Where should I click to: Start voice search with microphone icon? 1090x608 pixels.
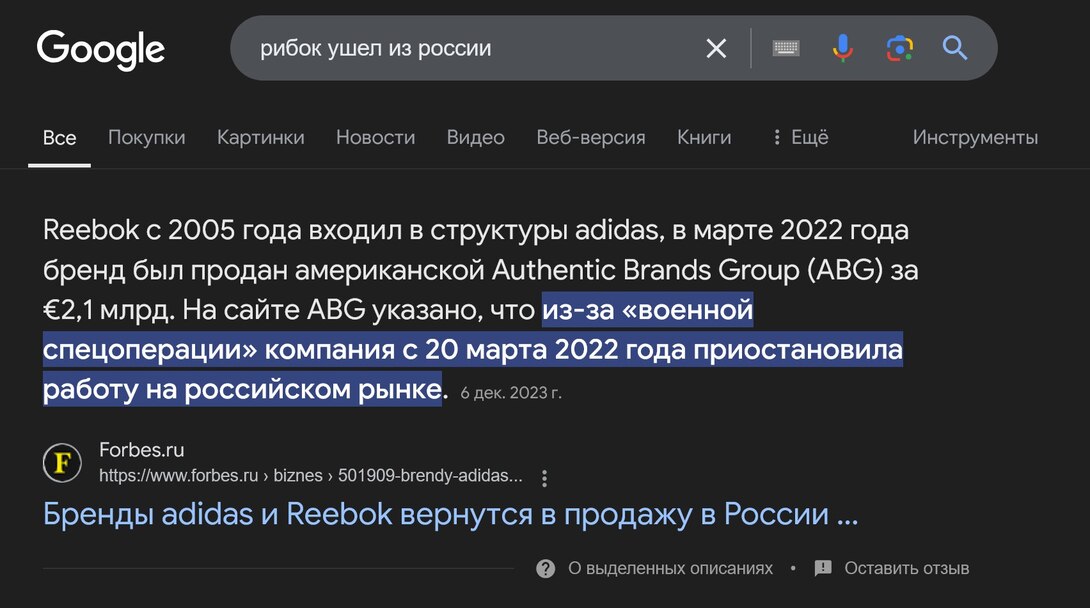843,49
